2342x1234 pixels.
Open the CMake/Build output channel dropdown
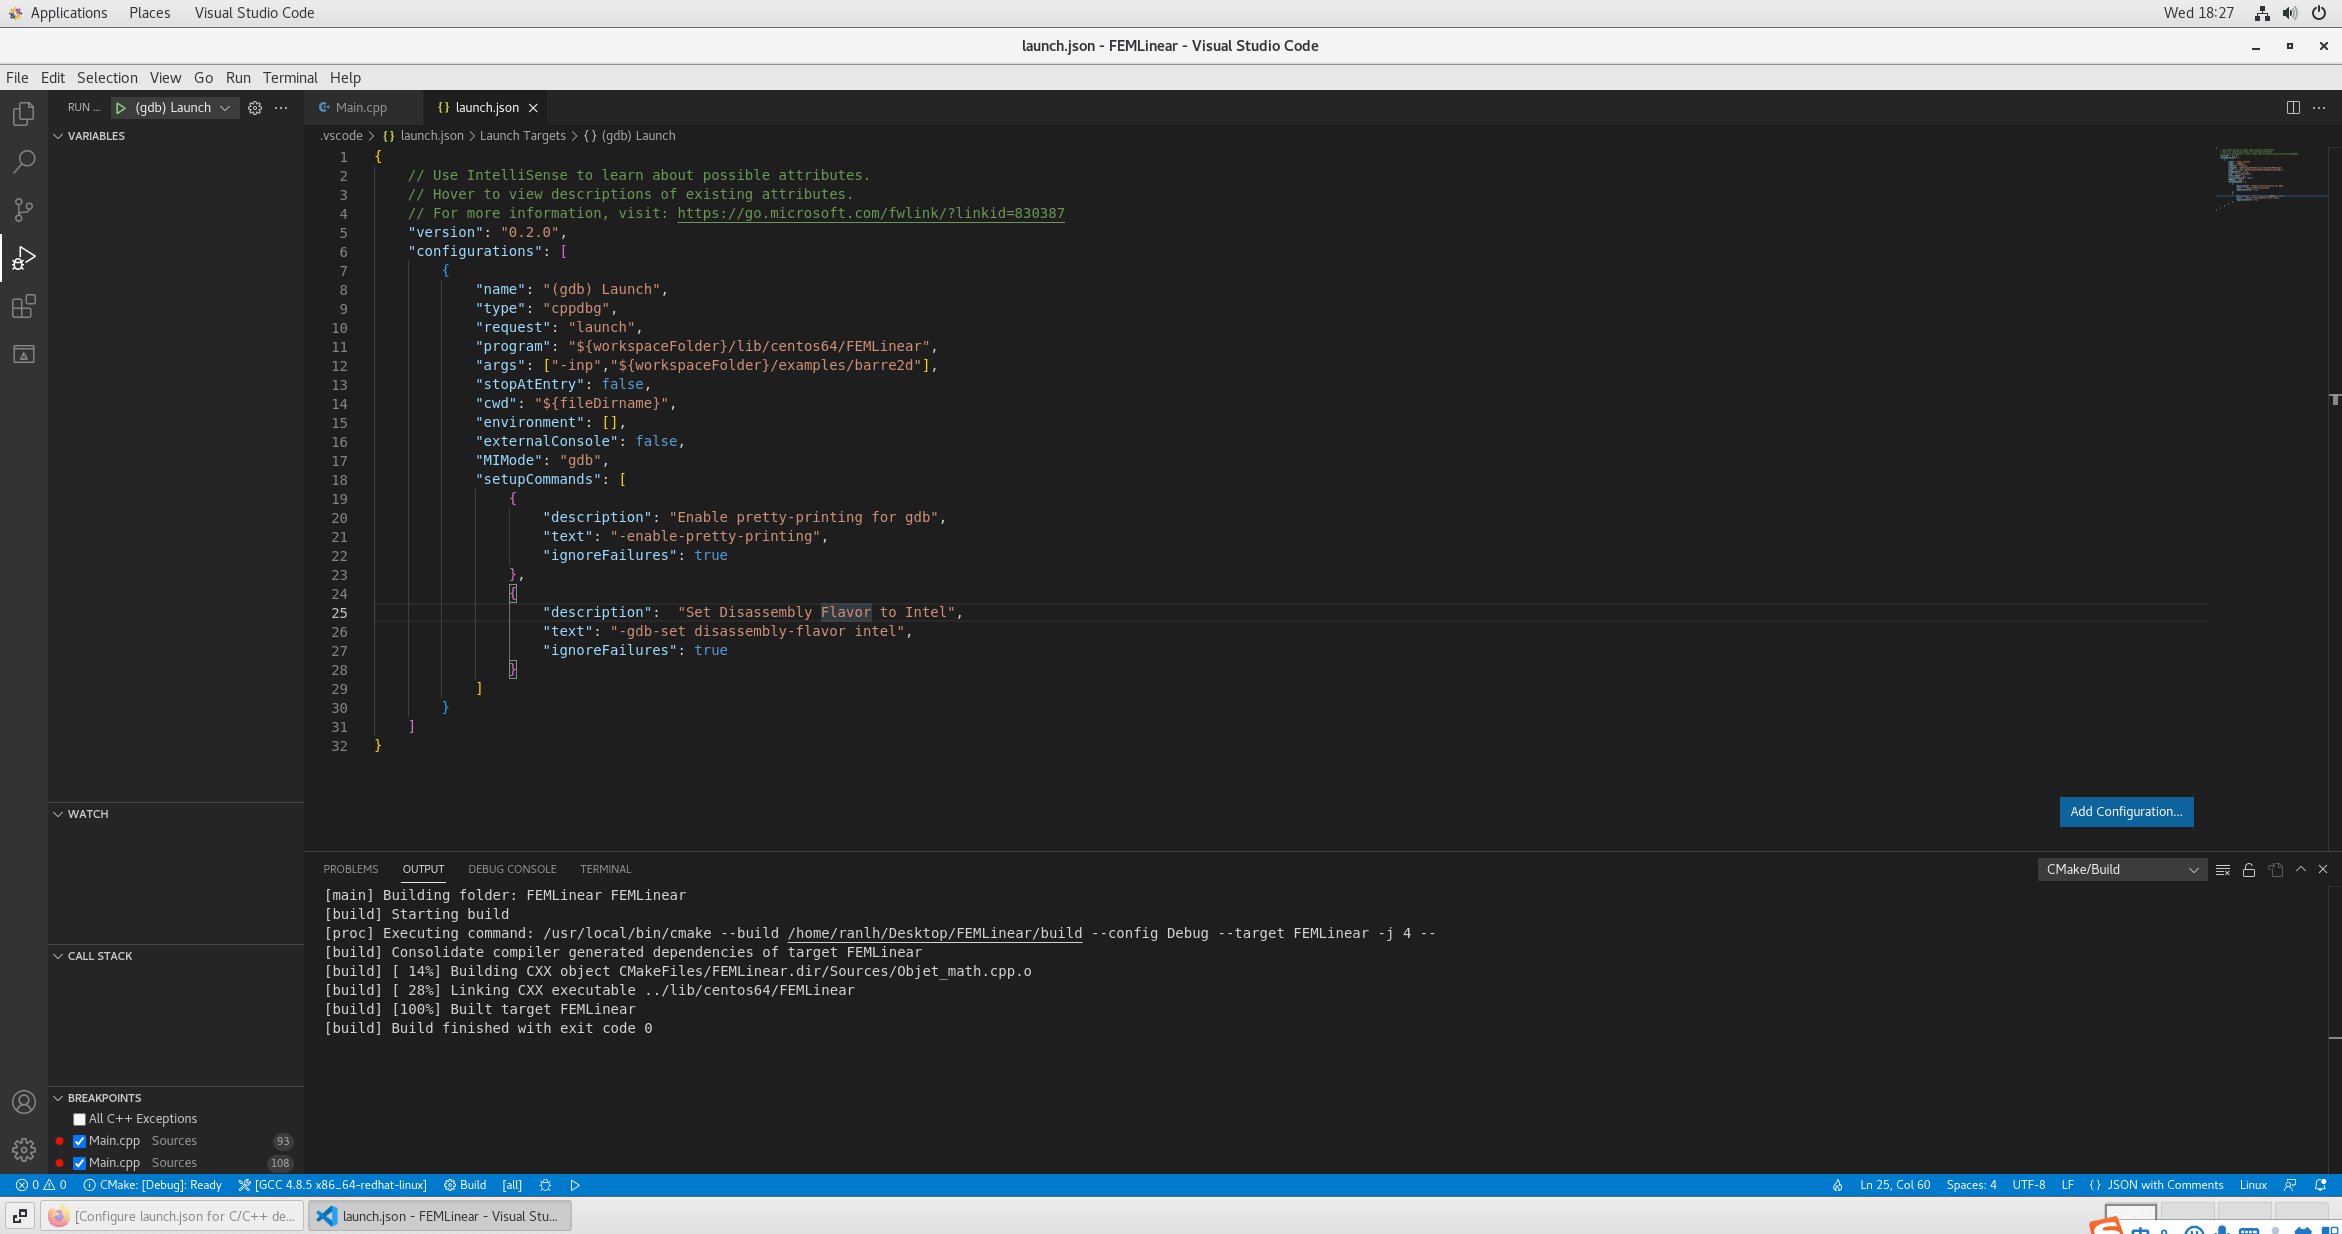[x=2122, y=870]
